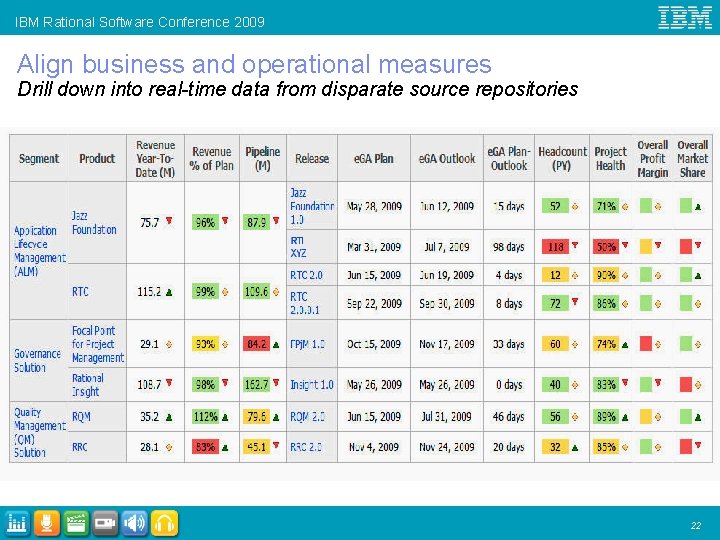Screen dimensions: 720x540
Task: Open the RQM 2.0 release link
Action: tap(307, 417)
